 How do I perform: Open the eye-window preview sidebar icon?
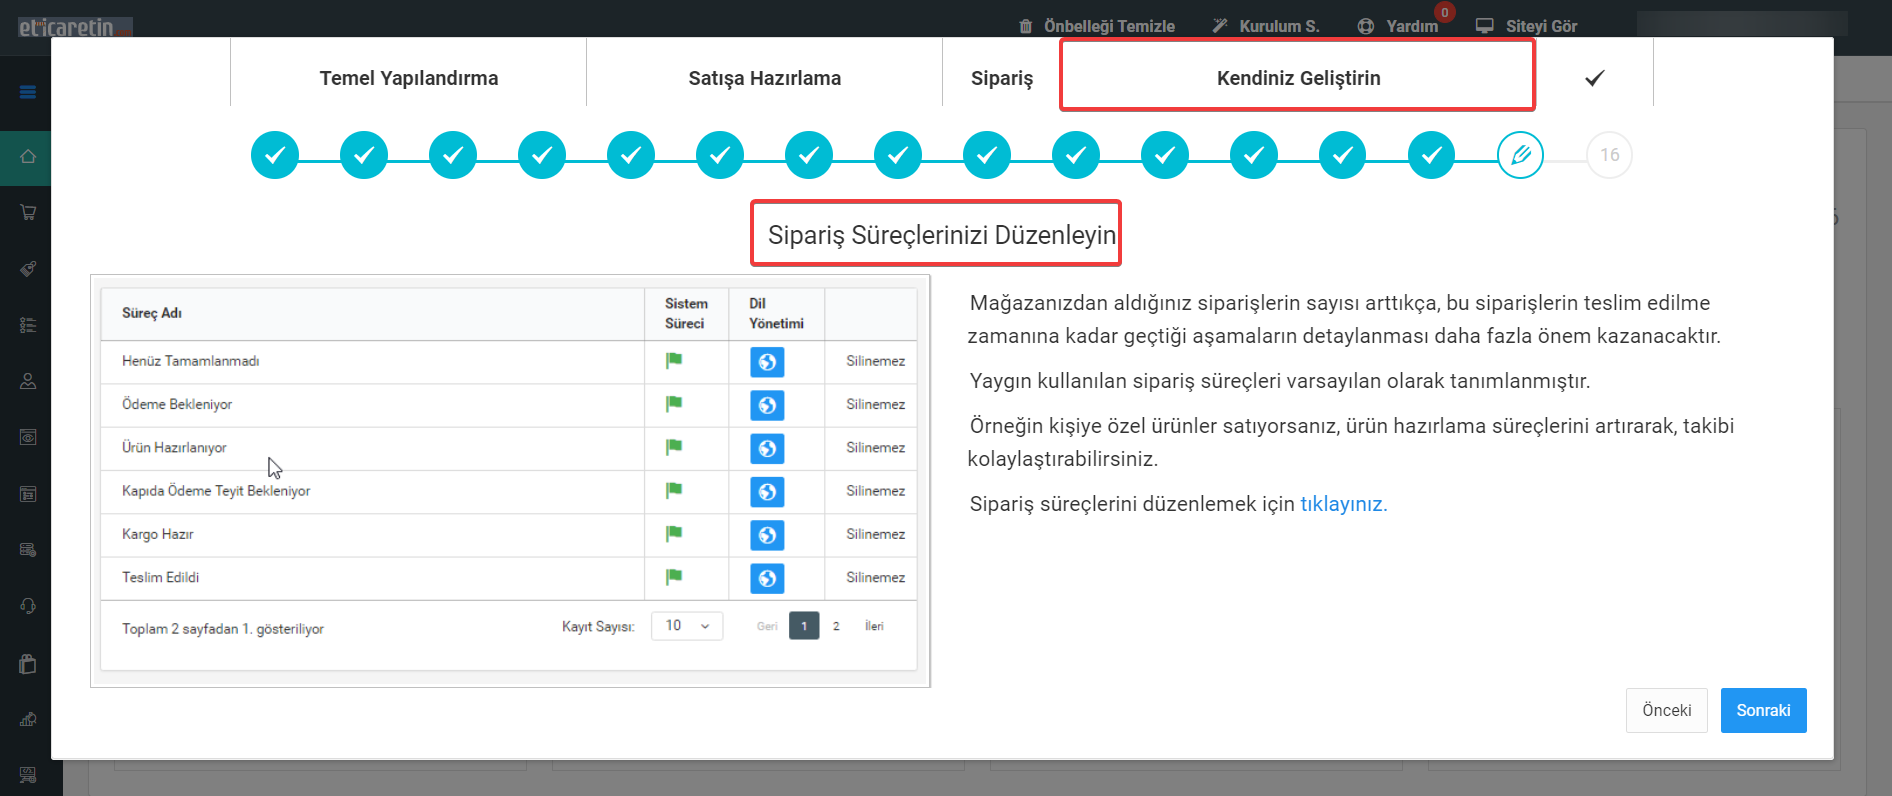(28, 437)
